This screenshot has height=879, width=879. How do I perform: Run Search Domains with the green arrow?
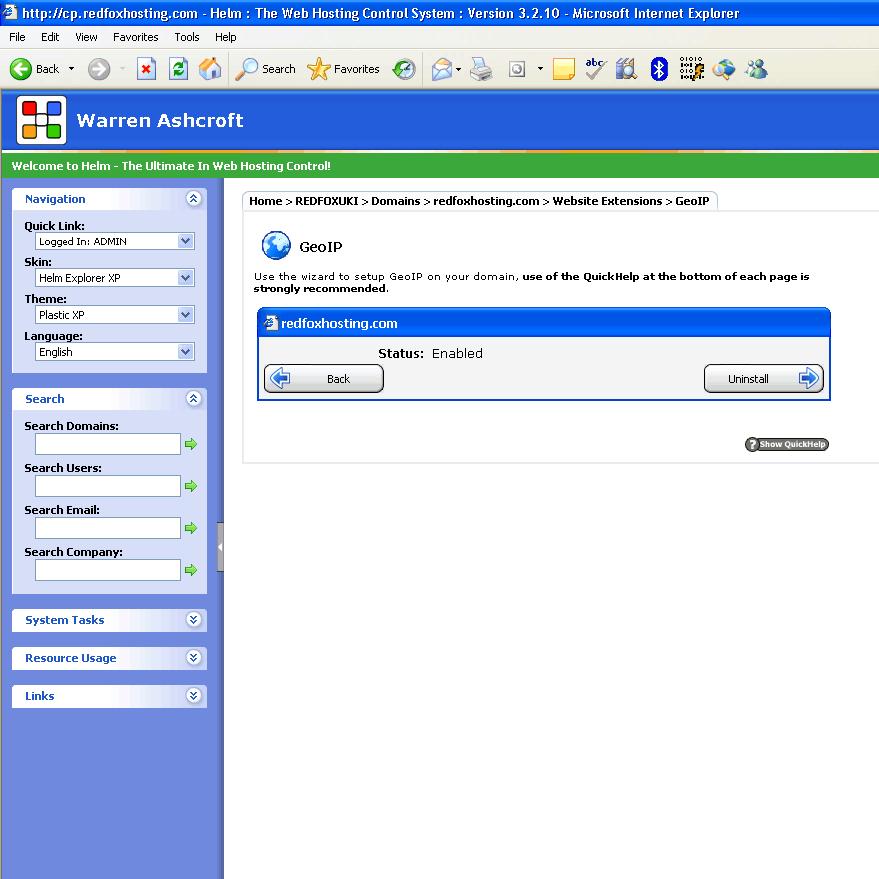(191, 444)
